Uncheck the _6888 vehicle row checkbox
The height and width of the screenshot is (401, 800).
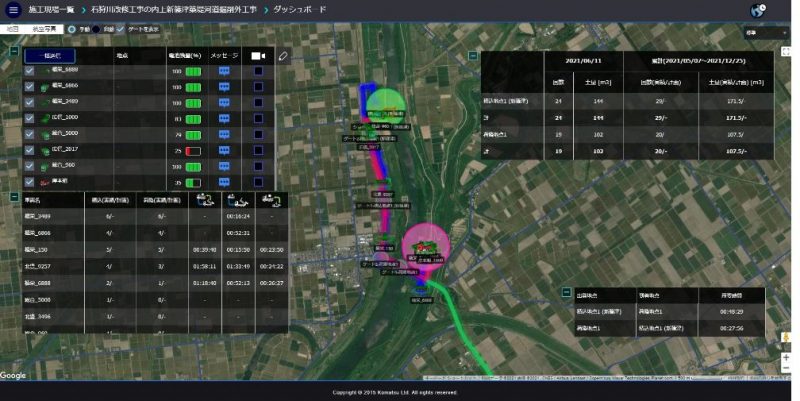(30, 71)
